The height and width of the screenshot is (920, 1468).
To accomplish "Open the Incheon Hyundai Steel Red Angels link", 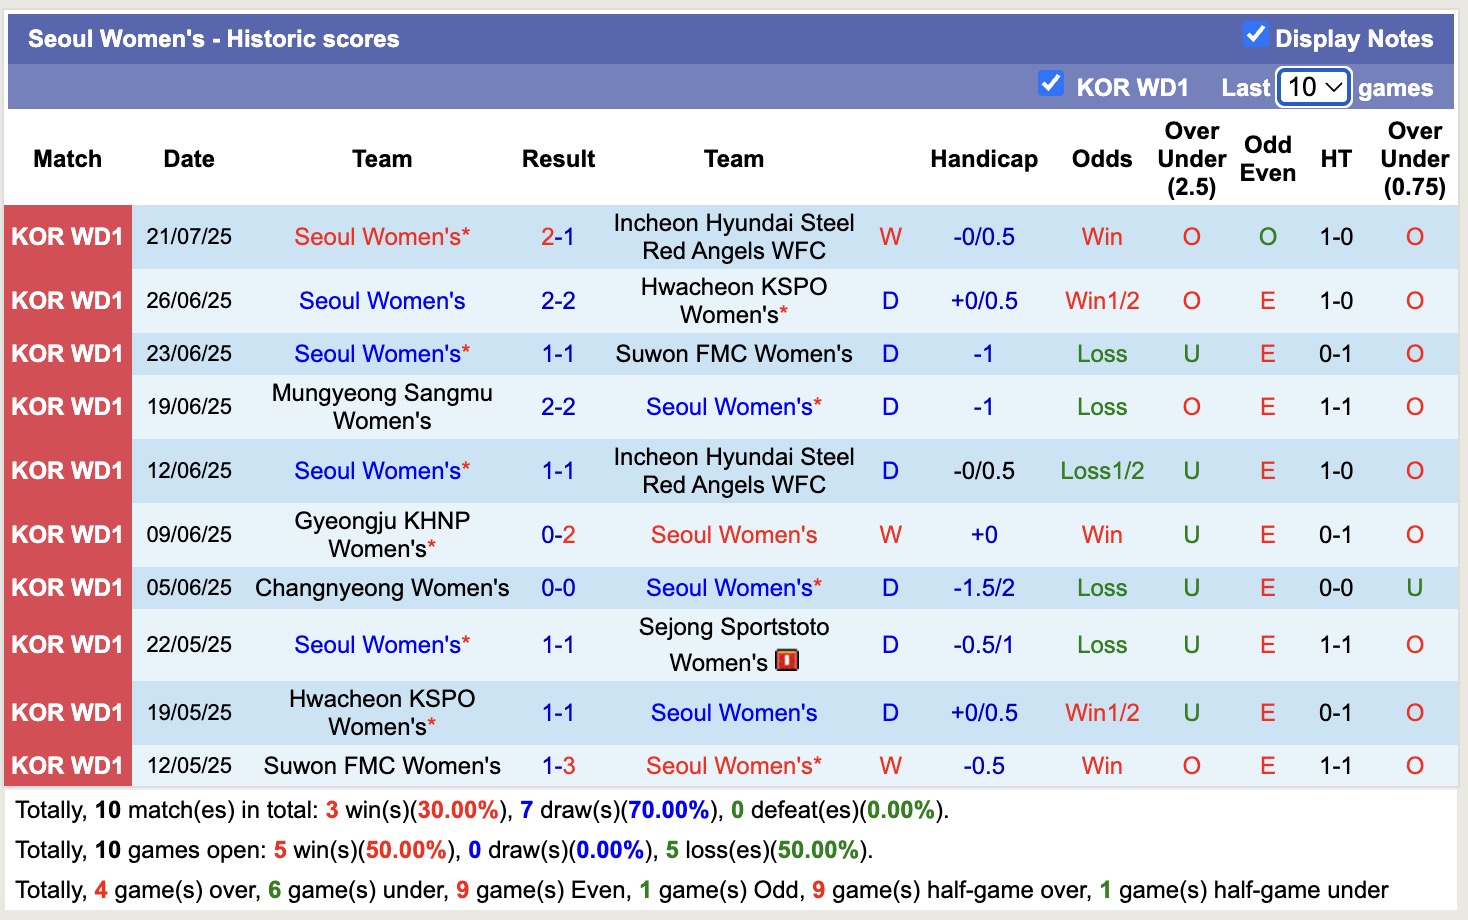I will point(733,237).
